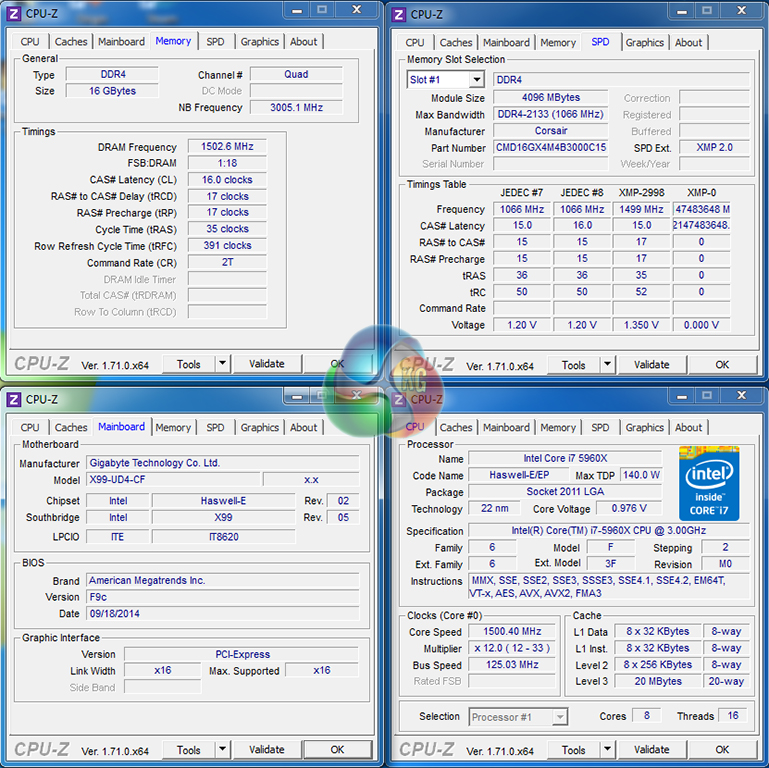Open the Graphics tab in the SPD window
769x768 pixels.
[644, 43]
